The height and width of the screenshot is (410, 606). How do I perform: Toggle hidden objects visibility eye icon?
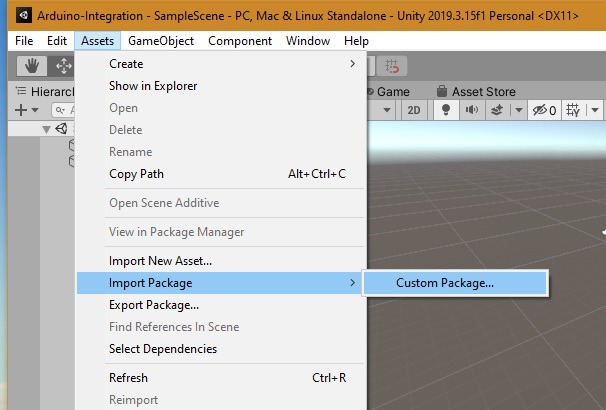point(544,110)
